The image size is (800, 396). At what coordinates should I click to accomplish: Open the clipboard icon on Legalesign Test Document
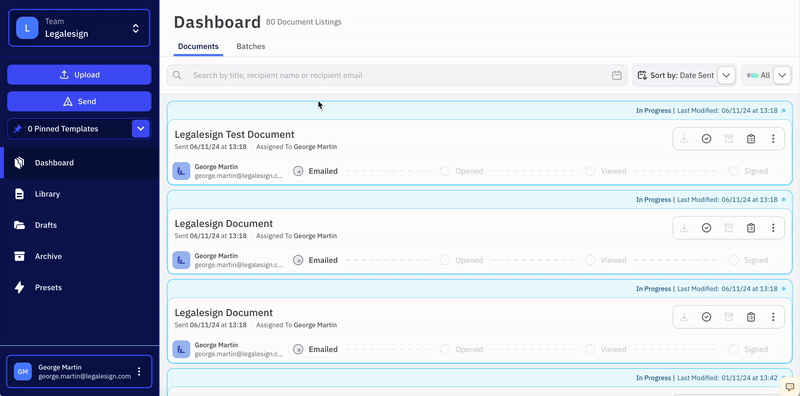tap(751, 139)
